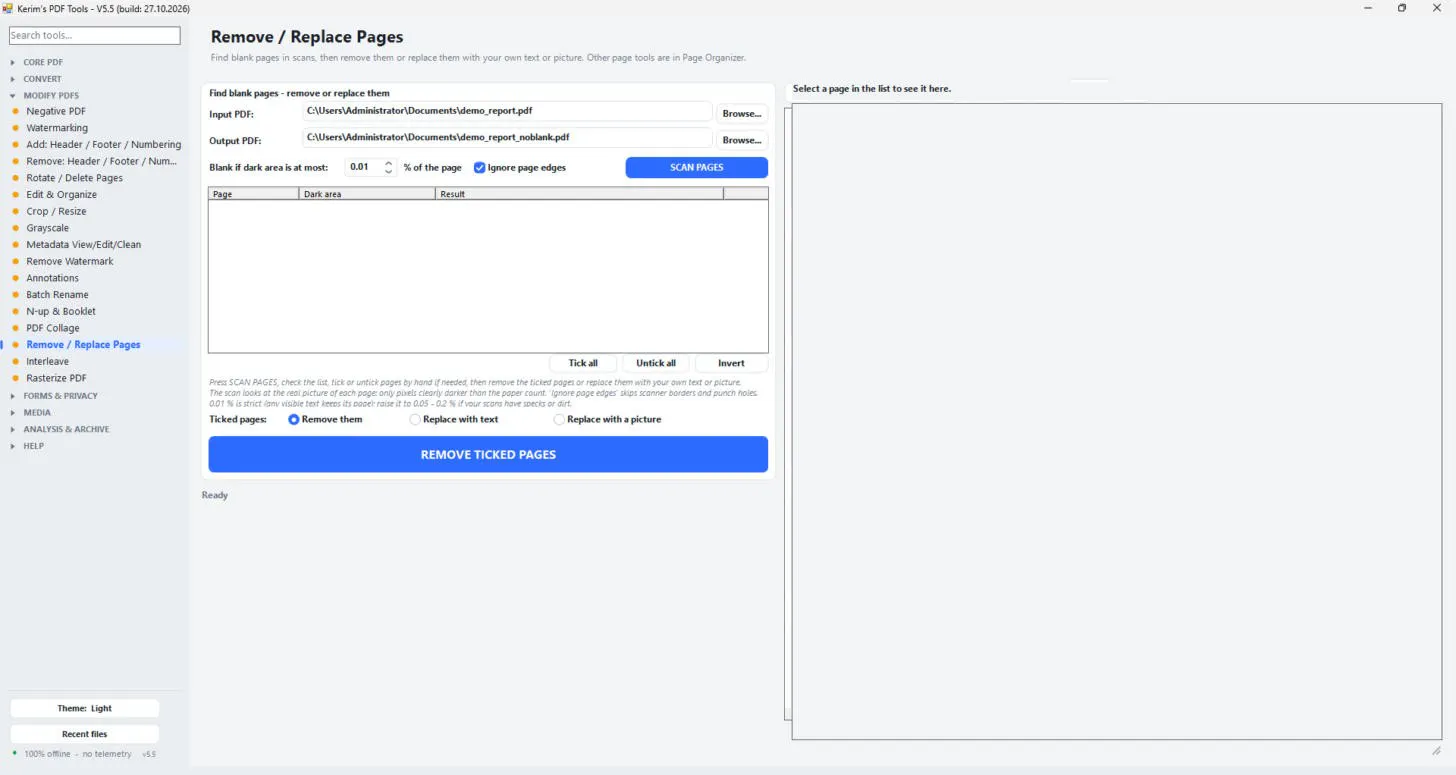Open the Interleave tool

tap(48, 362)
